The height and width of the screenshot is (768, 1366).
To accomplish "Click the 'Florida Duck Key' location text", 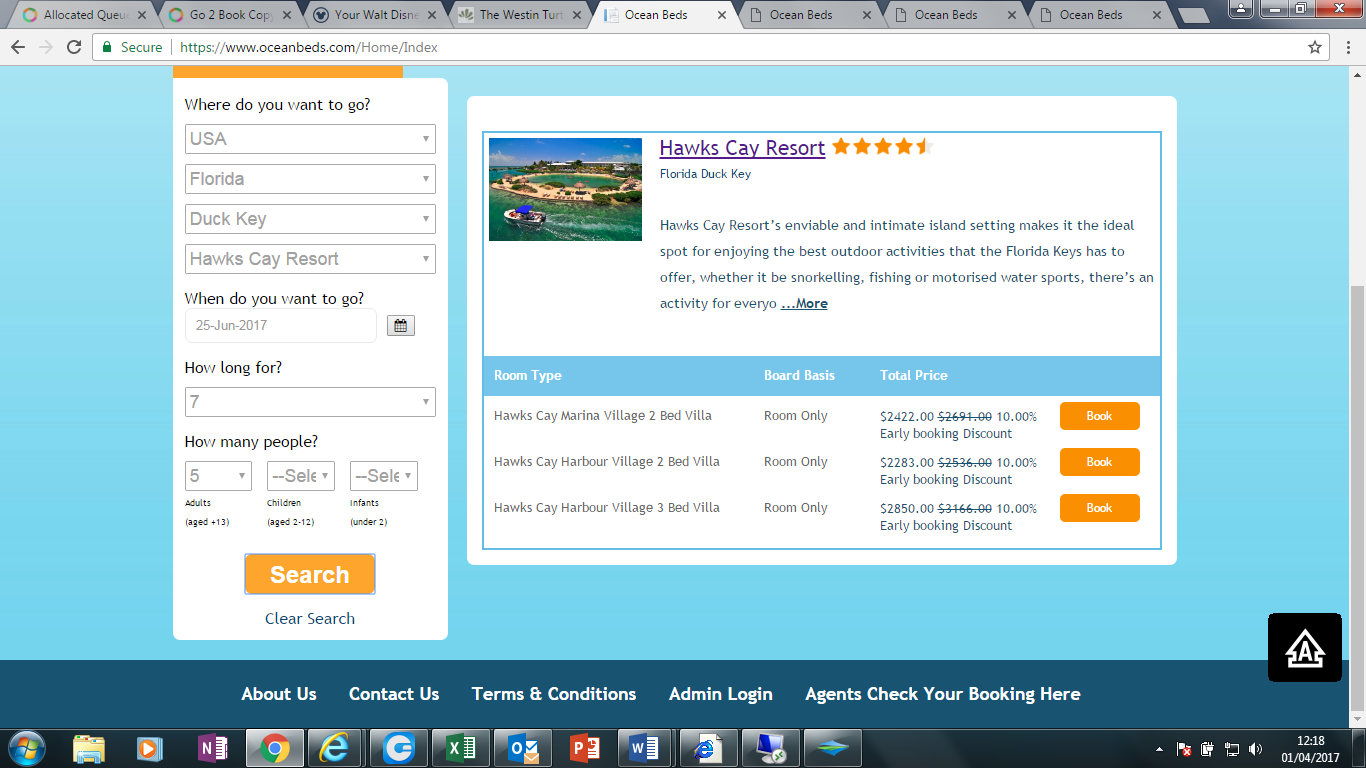I will pos(705,174).
